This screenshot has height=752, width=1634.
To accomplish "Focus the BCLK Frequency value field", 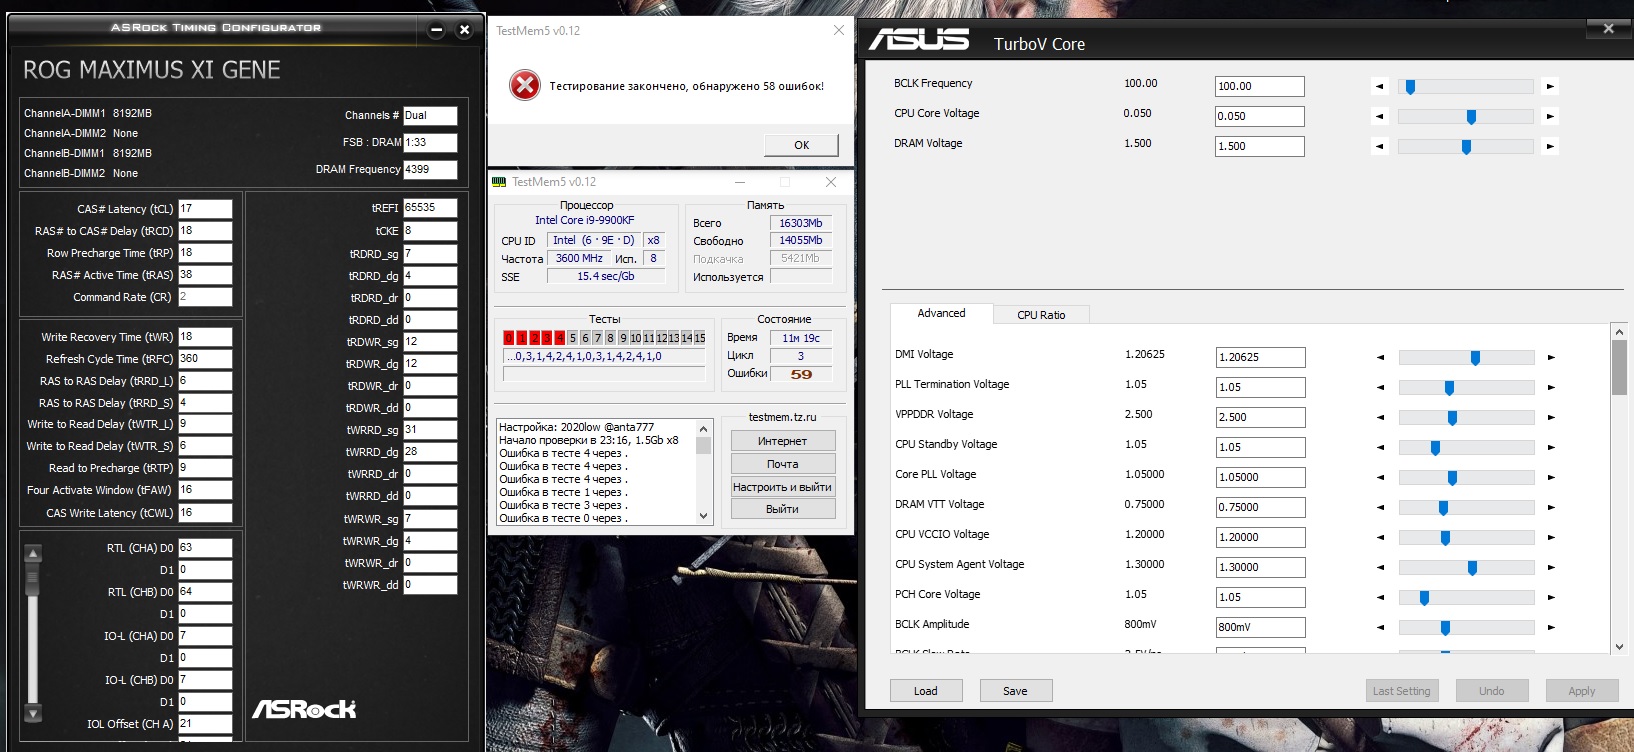I will click(1260, 87).
